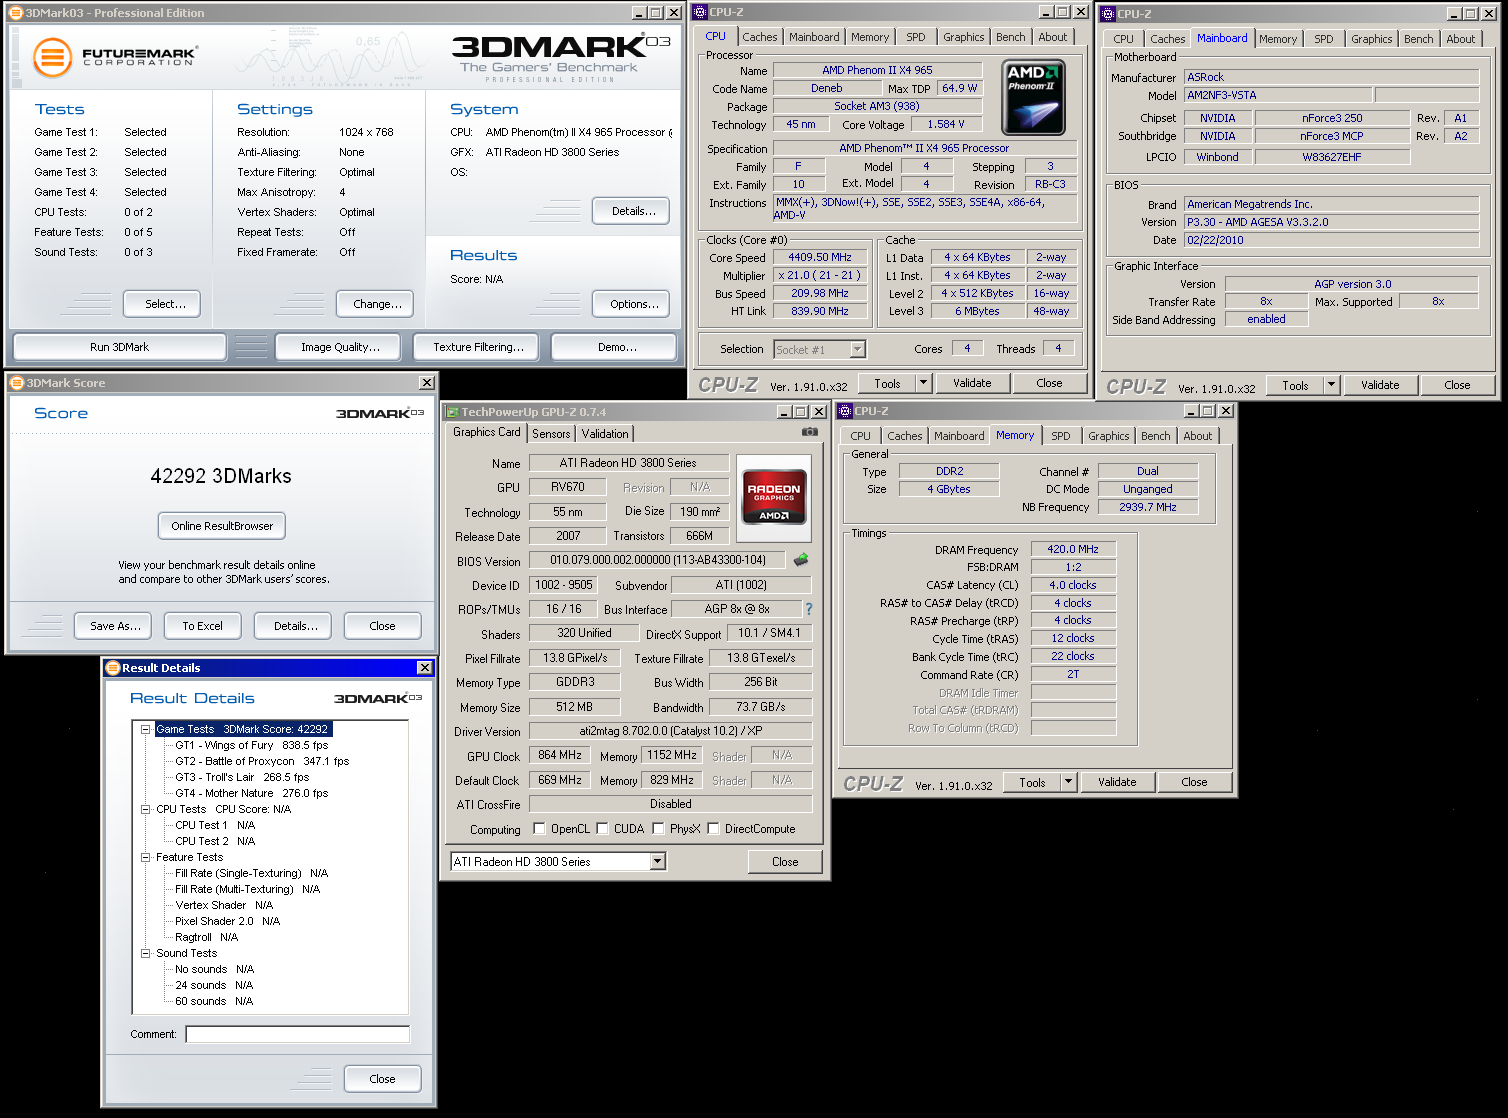Click the 3DMark Score window title icon
The width and height of the screenshot is (1508, 1118).
(17, 383)
